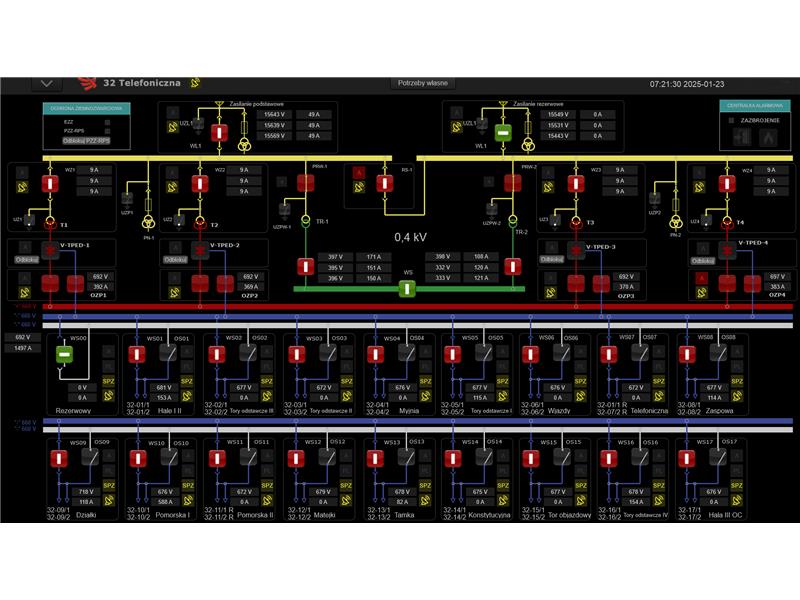Enable the ZAZBROJENIE checkbox

click(x=732, y=120)
